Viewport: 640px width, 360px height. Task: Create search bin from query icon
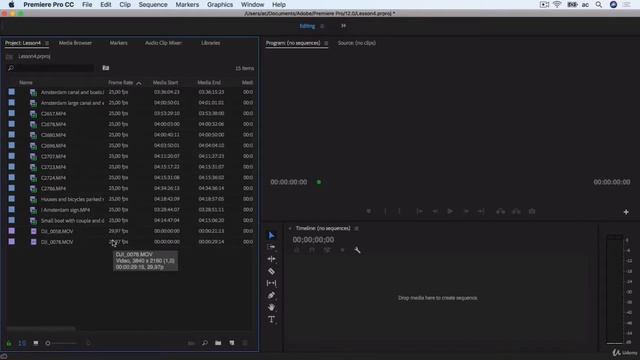[106, 68]
